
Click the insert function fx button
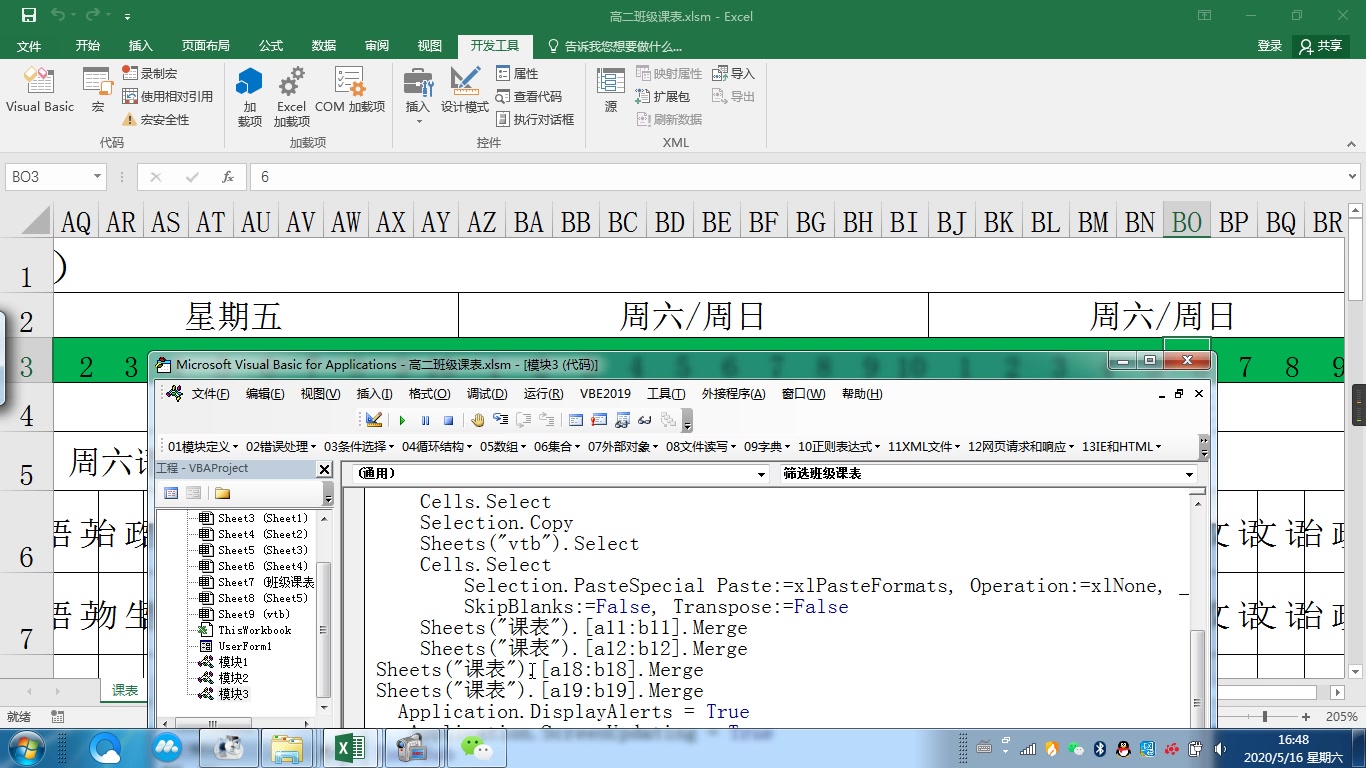(228, 177)
